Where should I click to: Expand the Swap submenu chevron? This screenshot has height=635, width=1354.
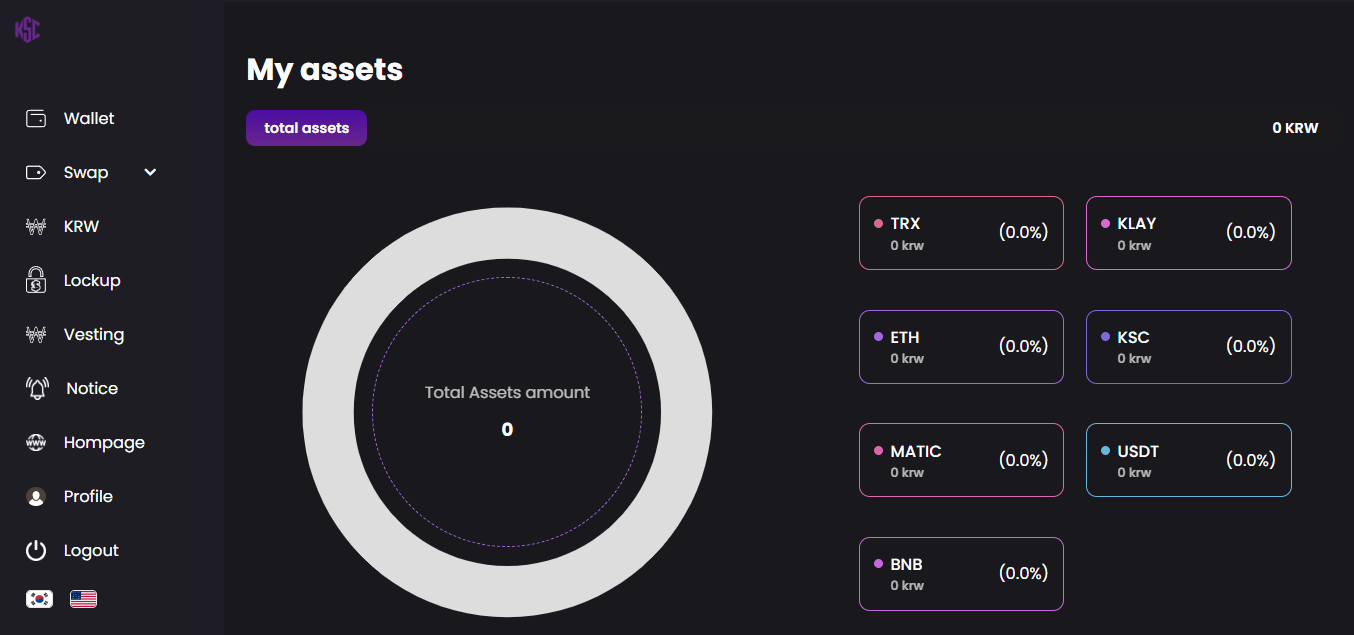point(150,172)
